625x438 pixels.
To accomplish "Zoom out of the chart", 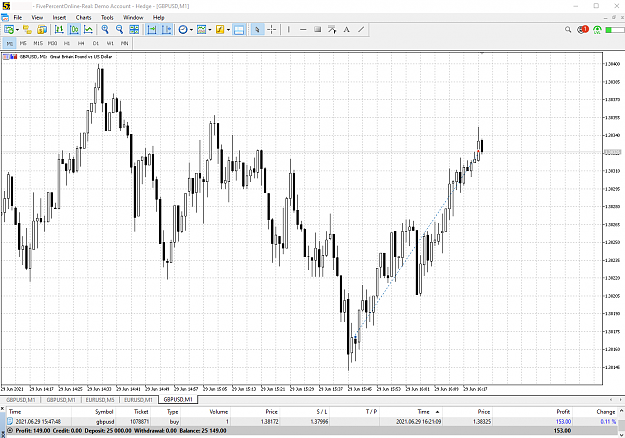I will [120, 29].
